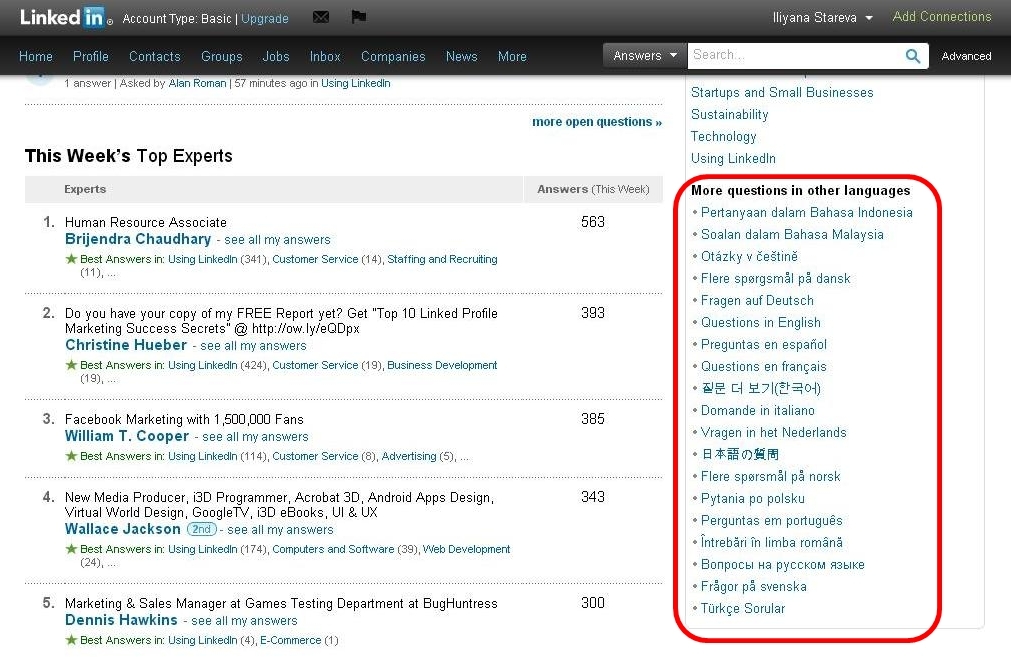1011x657 pixels.
Task: Click Otázky v češtině link
Action: (749, 257)
